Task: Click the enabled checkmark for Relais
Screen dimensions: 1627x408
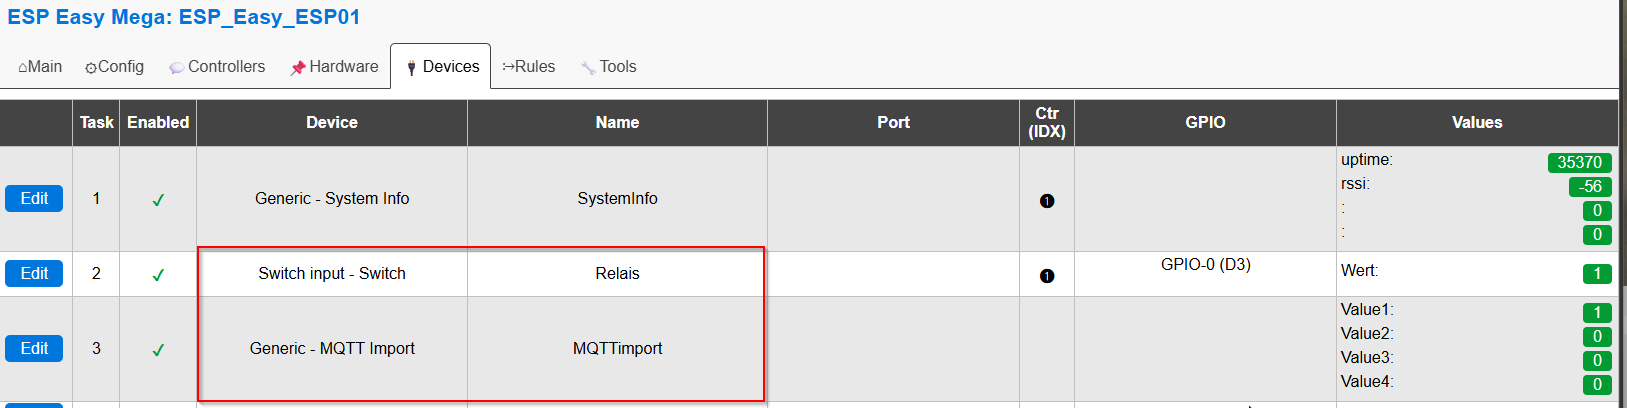Action: coord(158,275)
